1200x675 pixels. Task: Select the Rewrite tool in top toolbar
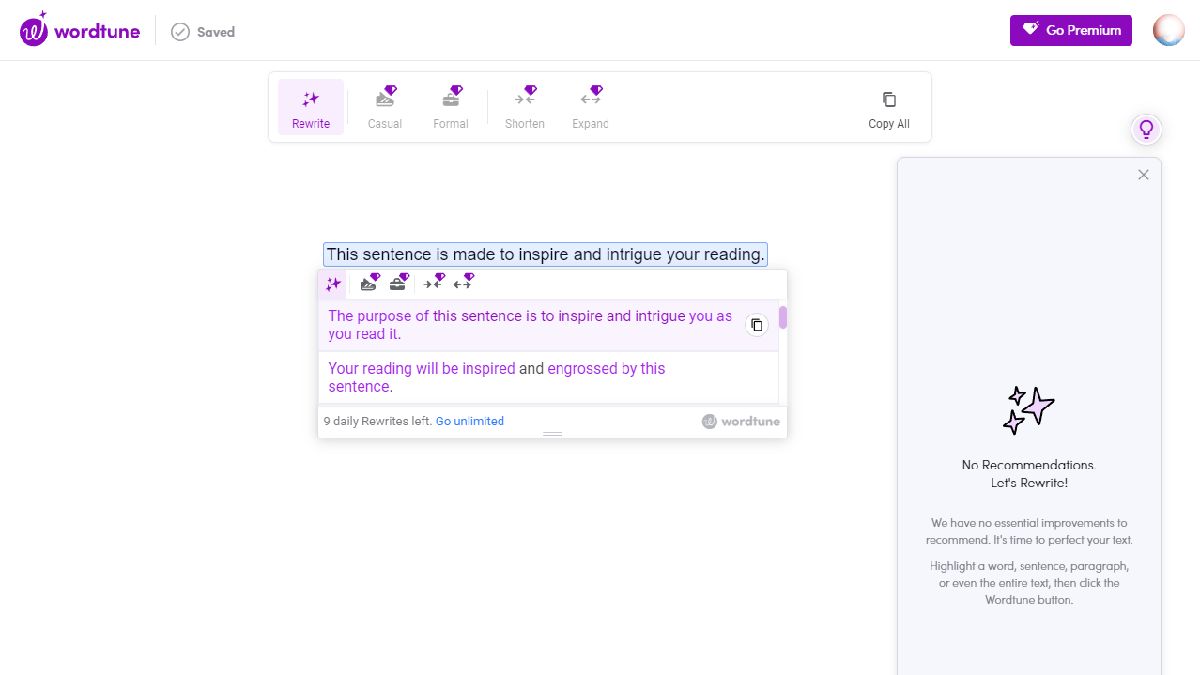[311, 108]
